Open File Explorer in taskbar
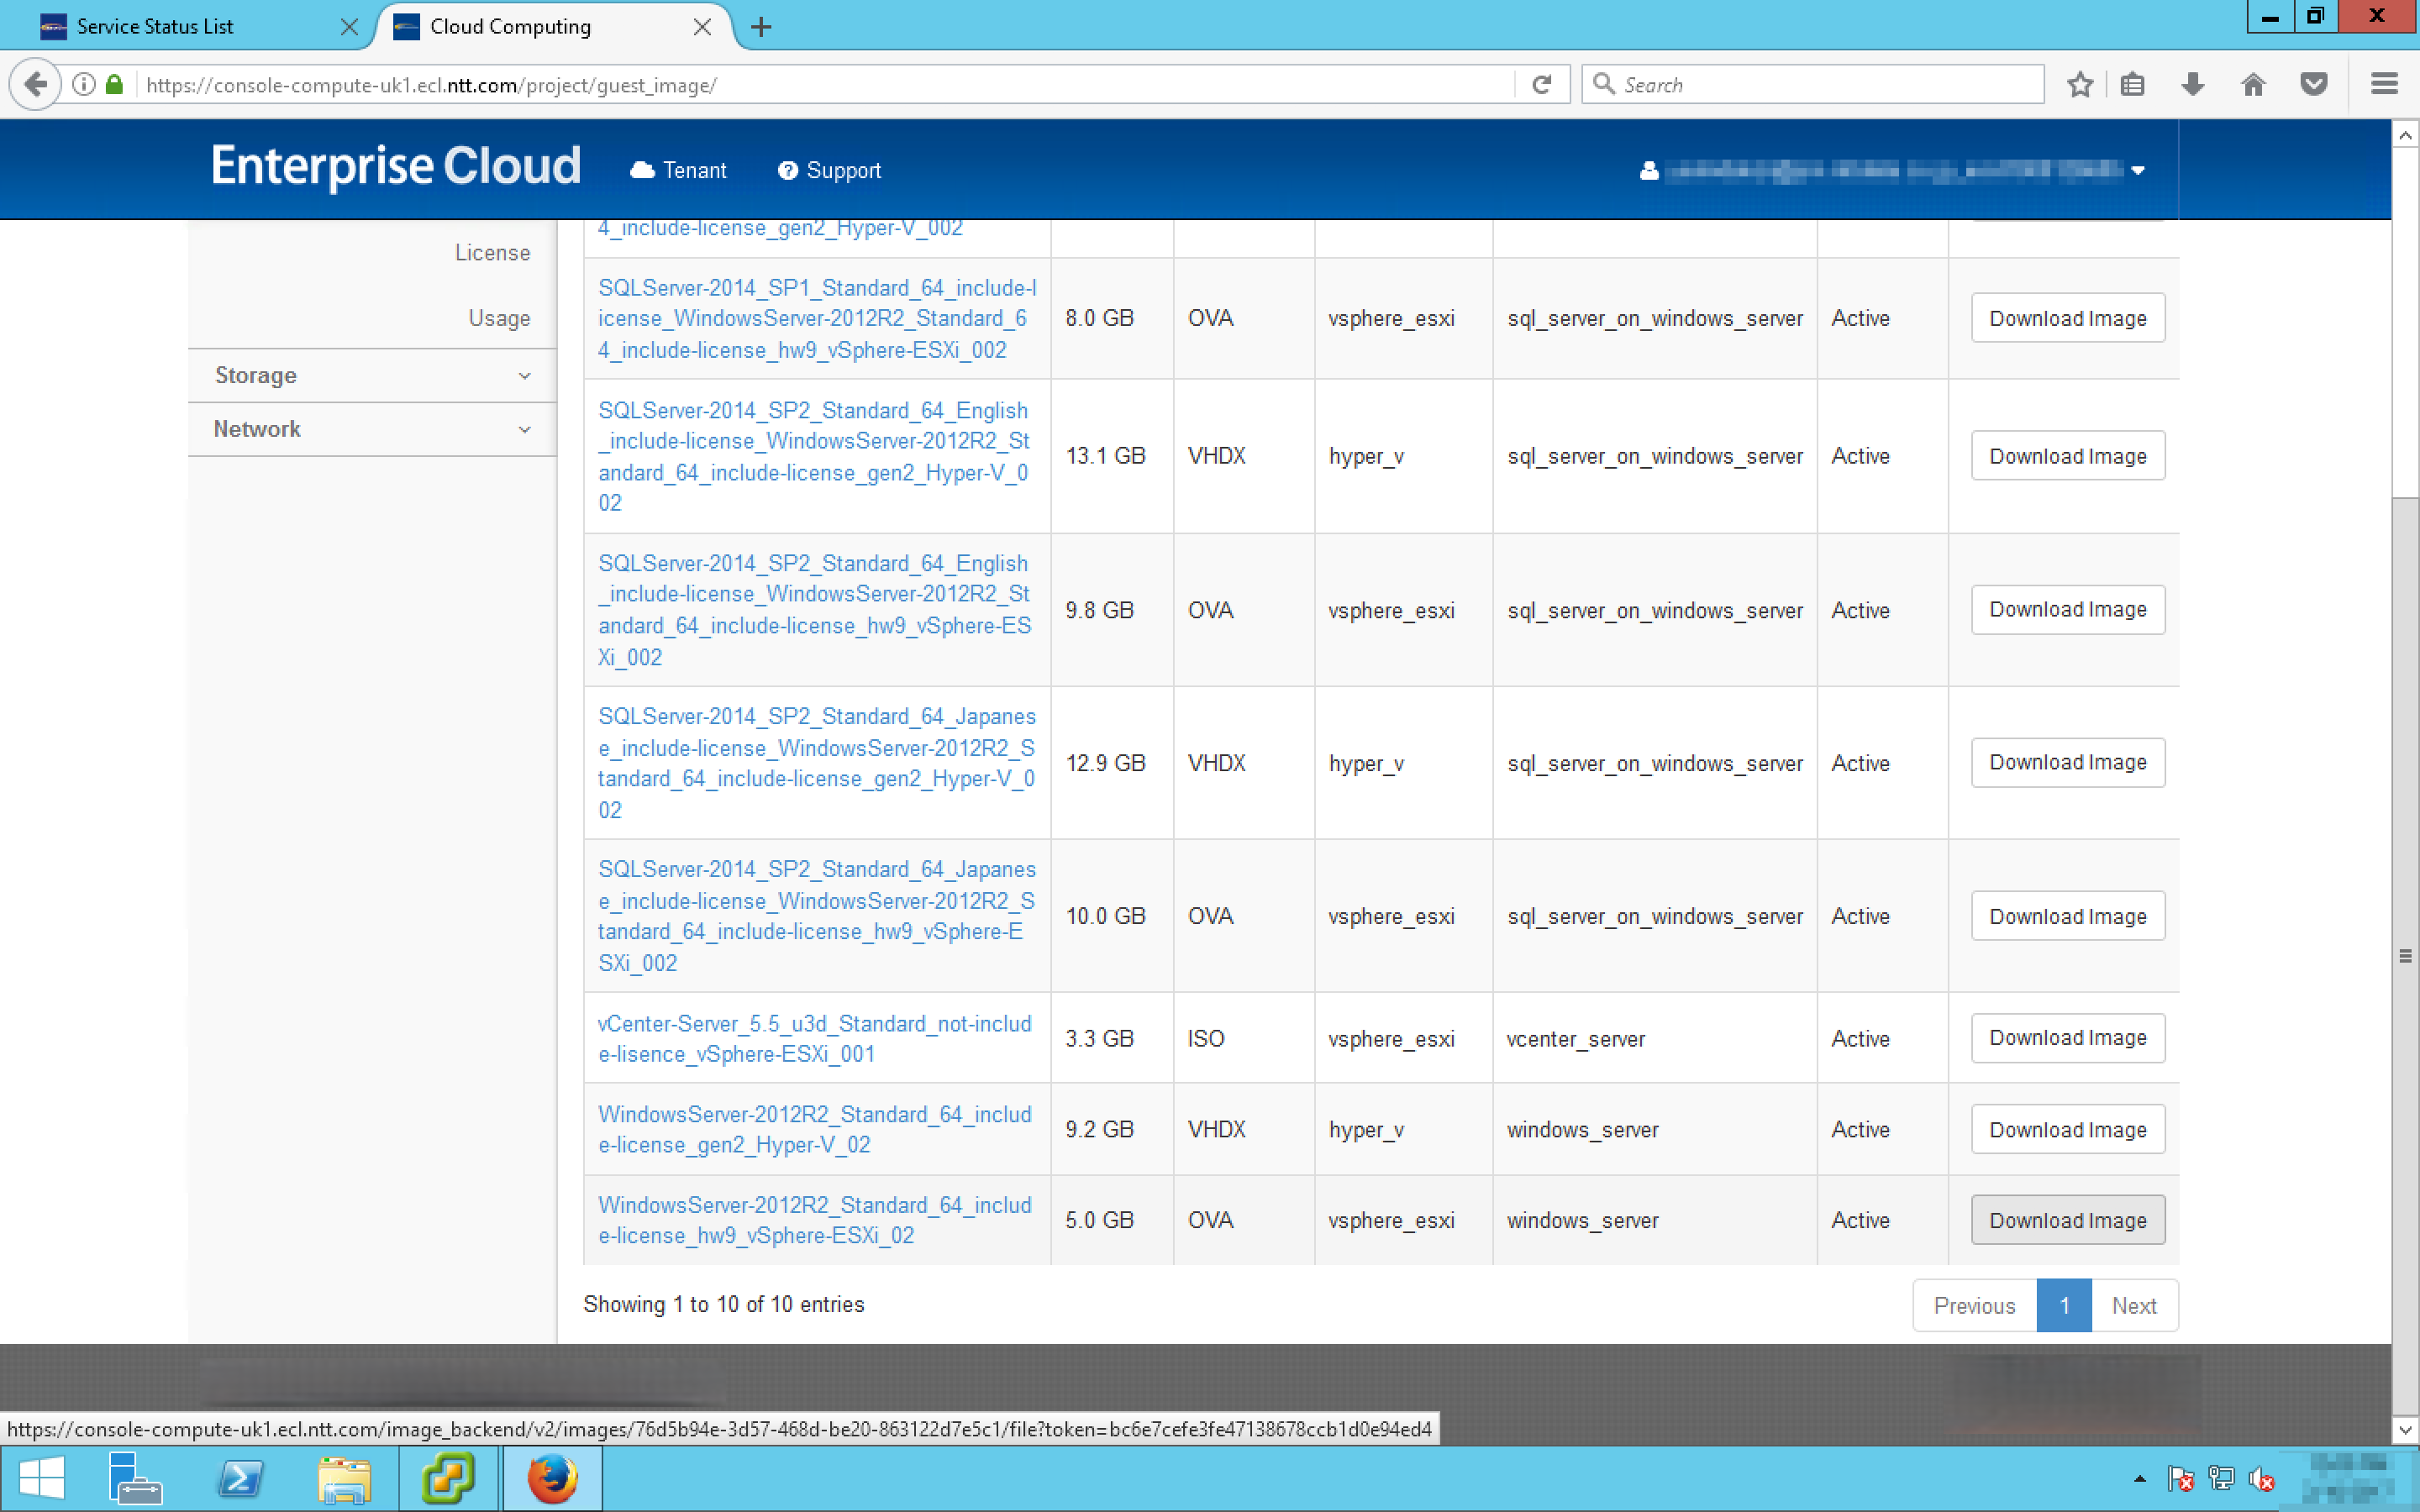2420x1512 pixels. (x=344, y=1478)
